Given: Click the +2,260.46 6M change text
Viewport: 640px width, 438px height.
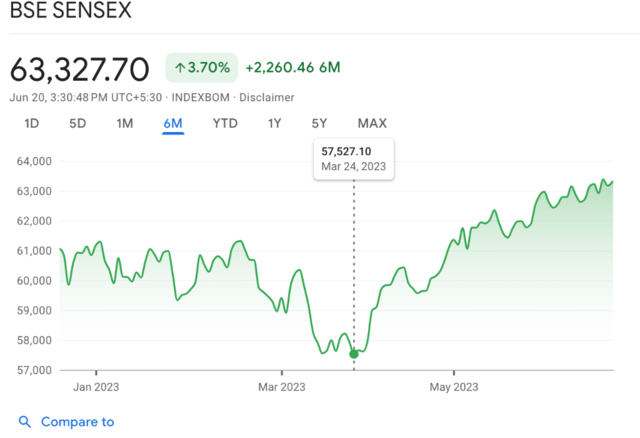Looking at the screenshot, I should click(x=293, y=67).
